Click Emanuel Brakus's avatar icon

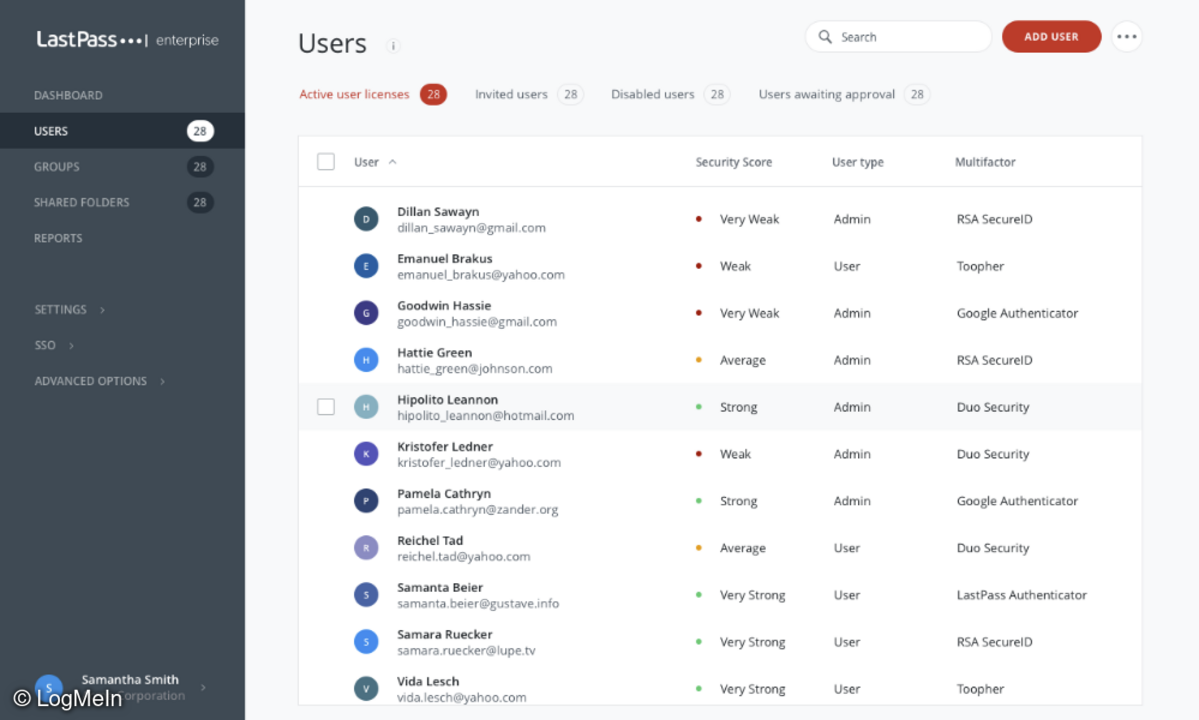366,266
